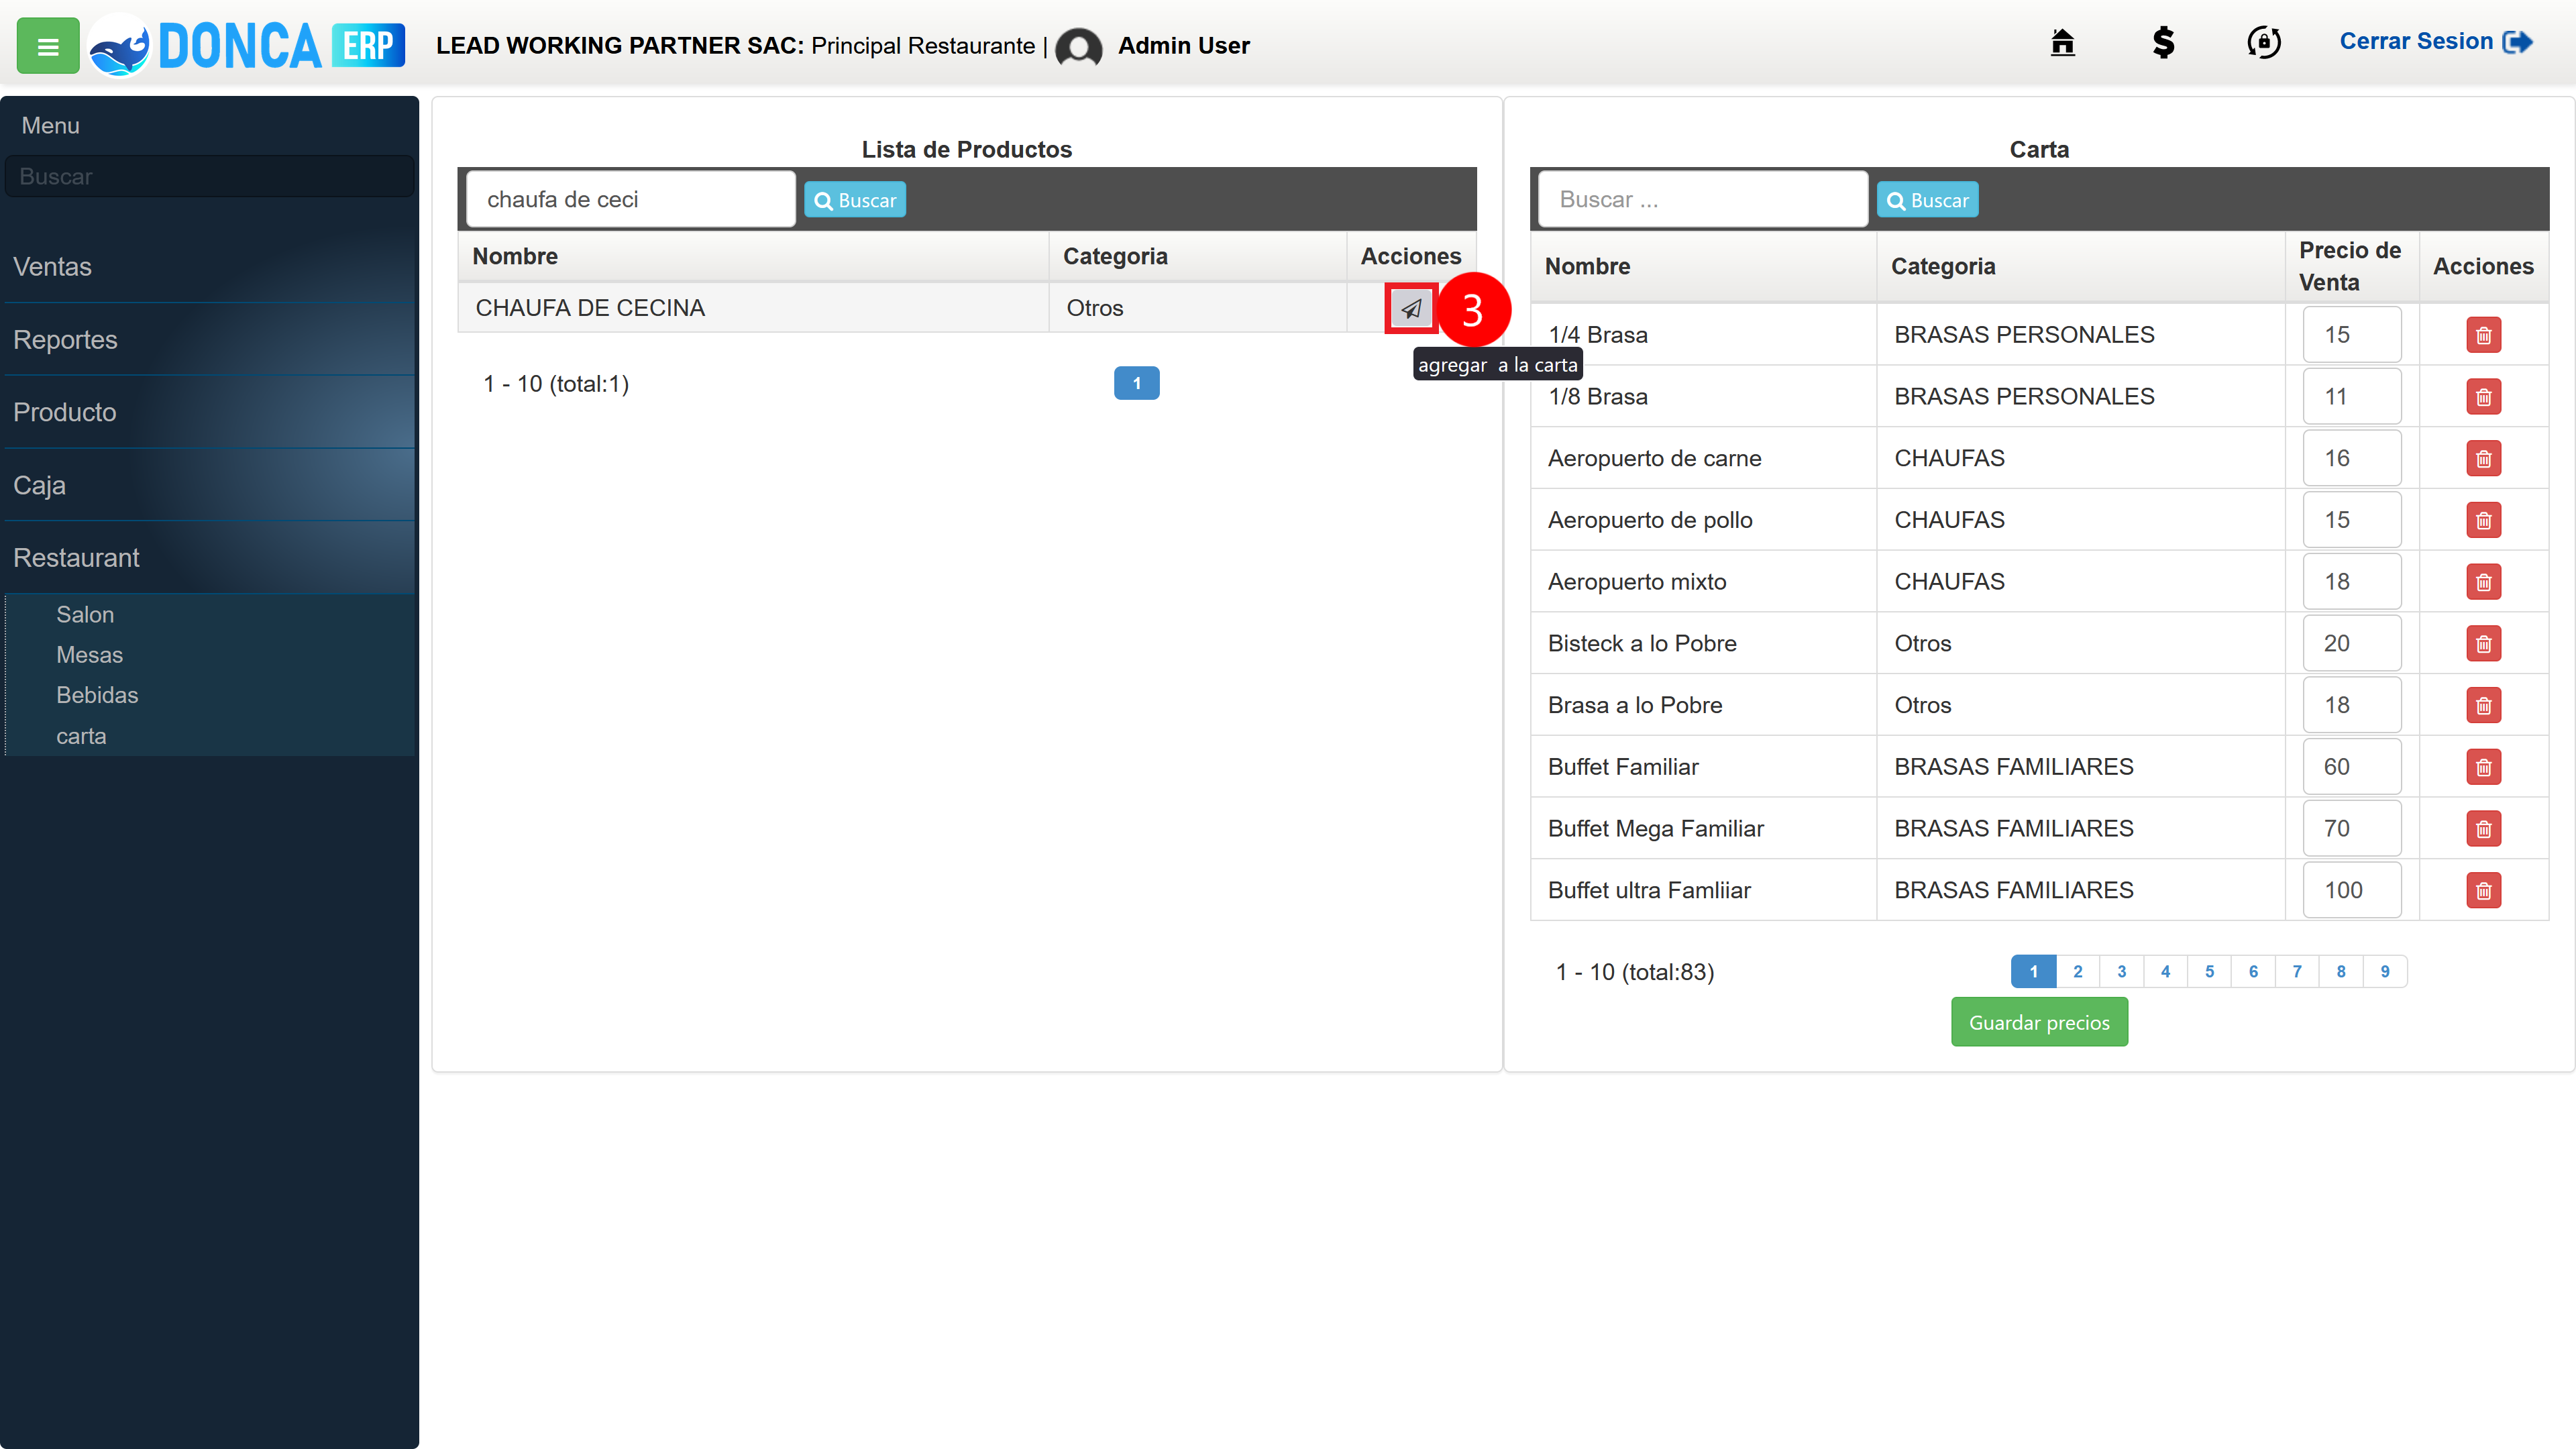2576x1449 pixels.
Task: Delete 1/8 Brasa from the carta
Action: pos(2483,397)
